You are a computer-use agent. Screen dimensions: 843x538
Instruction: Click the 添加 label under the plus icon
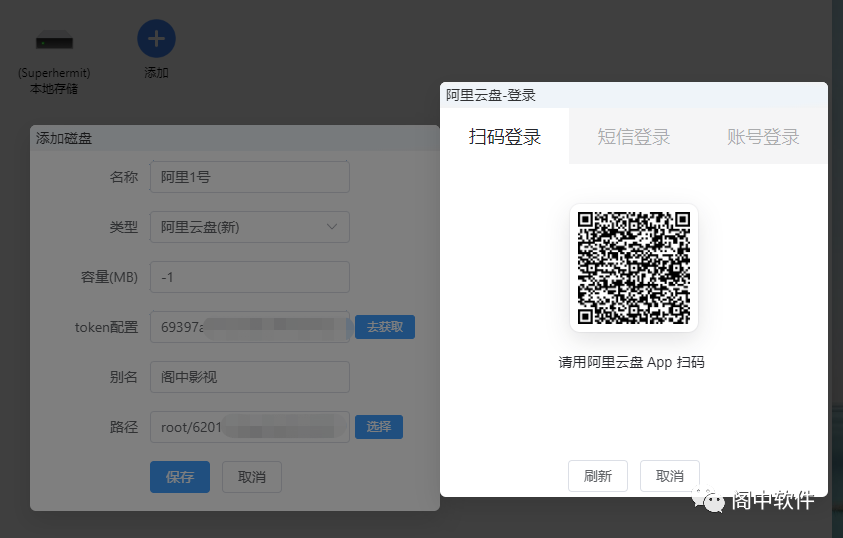(x=156, y=73)
